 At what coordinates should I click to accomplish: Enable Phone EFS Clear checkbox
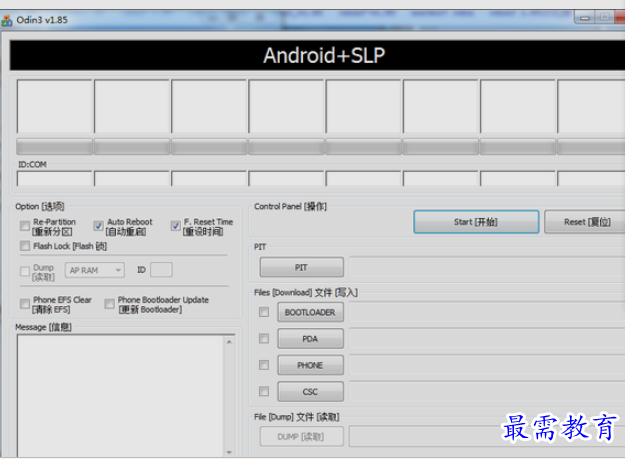pyautogui.click(x=25, y=304)
